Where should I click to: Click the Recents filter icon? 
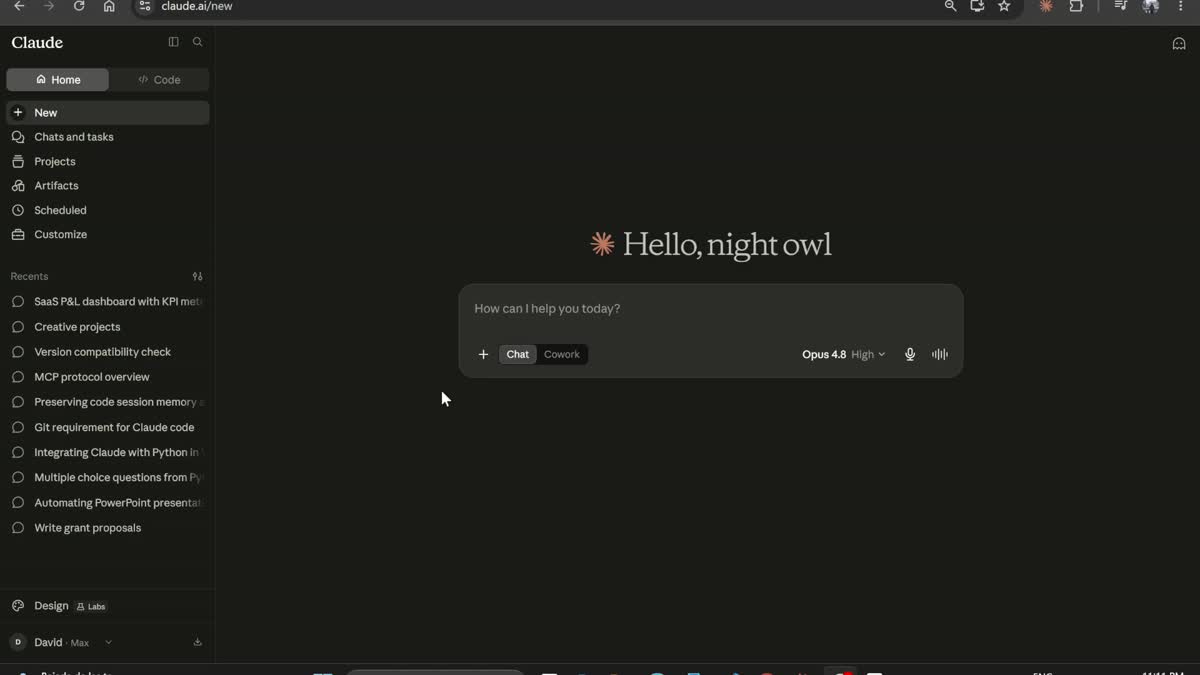click(197, 276)
